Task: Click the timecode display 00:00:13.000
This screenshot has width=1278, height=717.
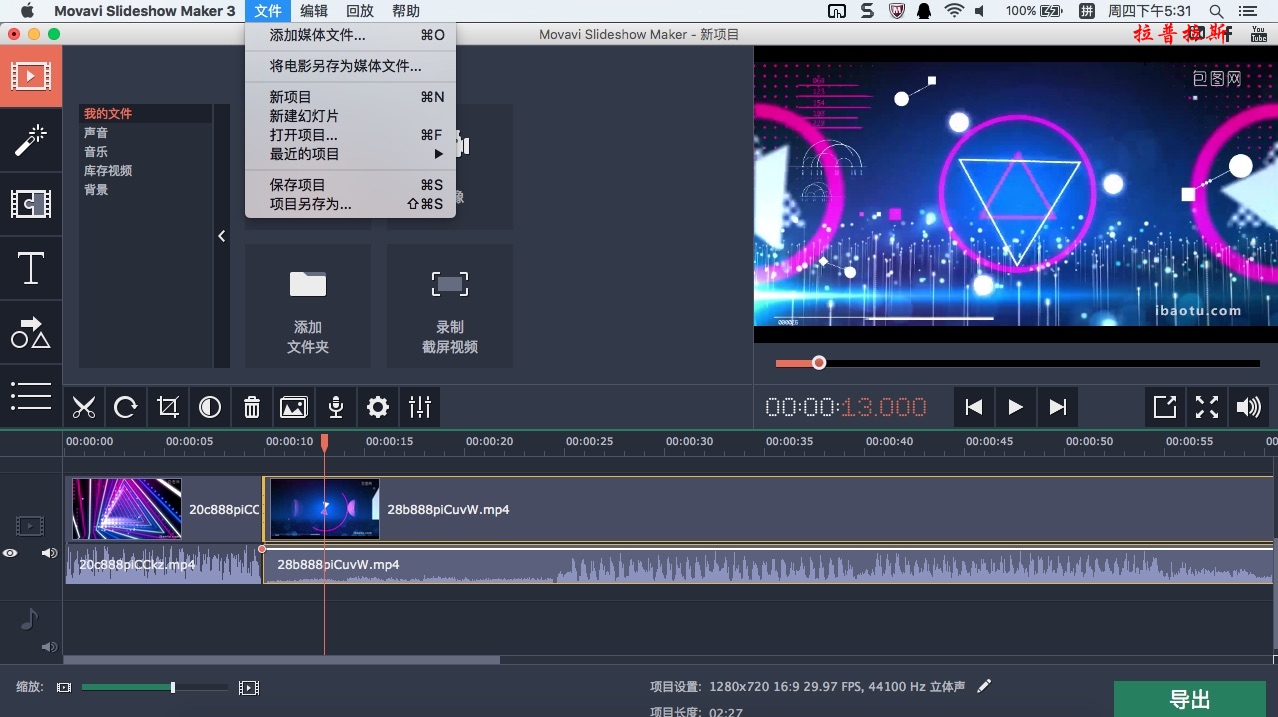Action: (x=846, y=407)
